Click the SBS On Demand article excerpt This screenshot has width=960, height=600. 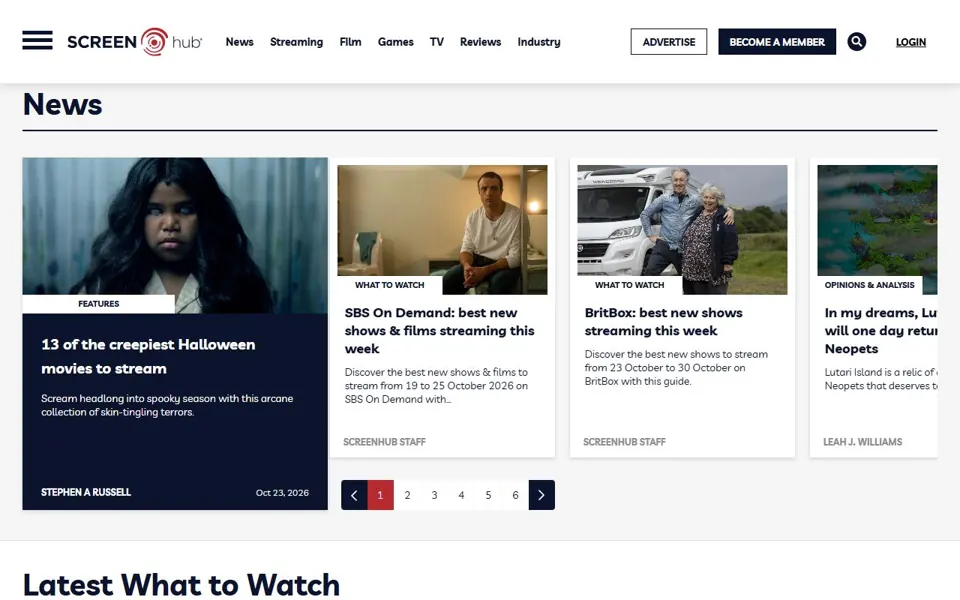point(436,386)
